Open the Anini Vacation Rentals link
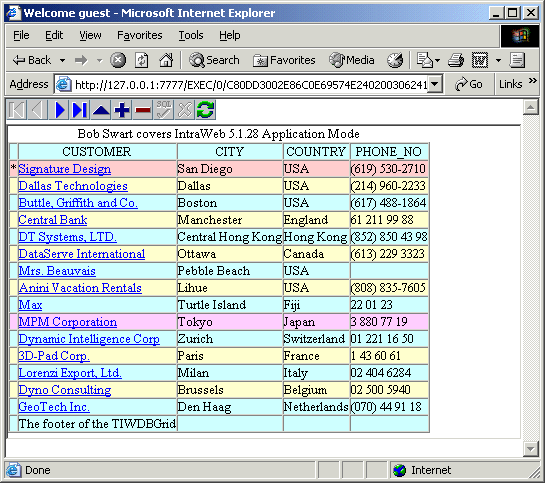545x483 pixels. click(x=80, y=288)
